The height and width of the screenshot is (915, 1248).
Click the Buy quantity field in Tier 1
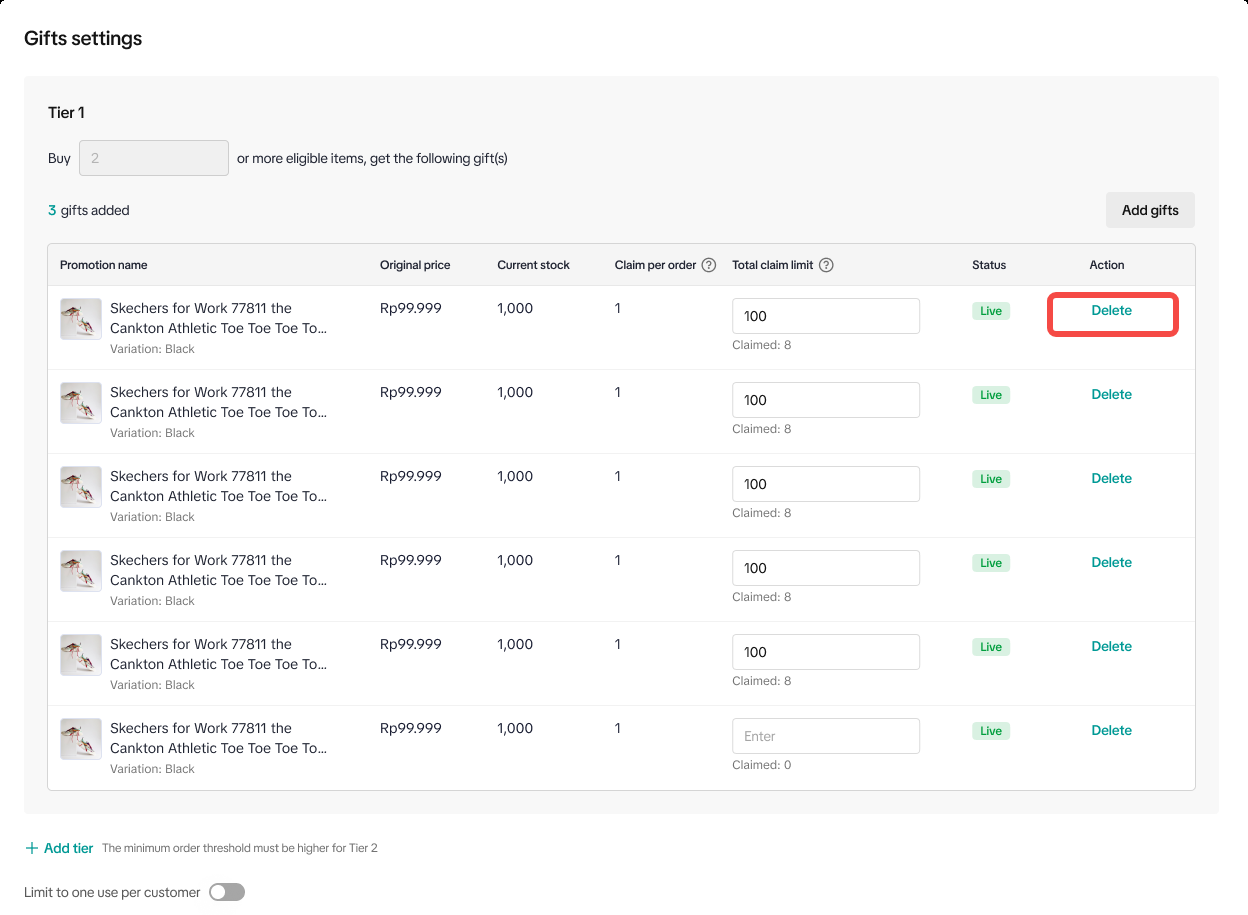click(154, 158)
